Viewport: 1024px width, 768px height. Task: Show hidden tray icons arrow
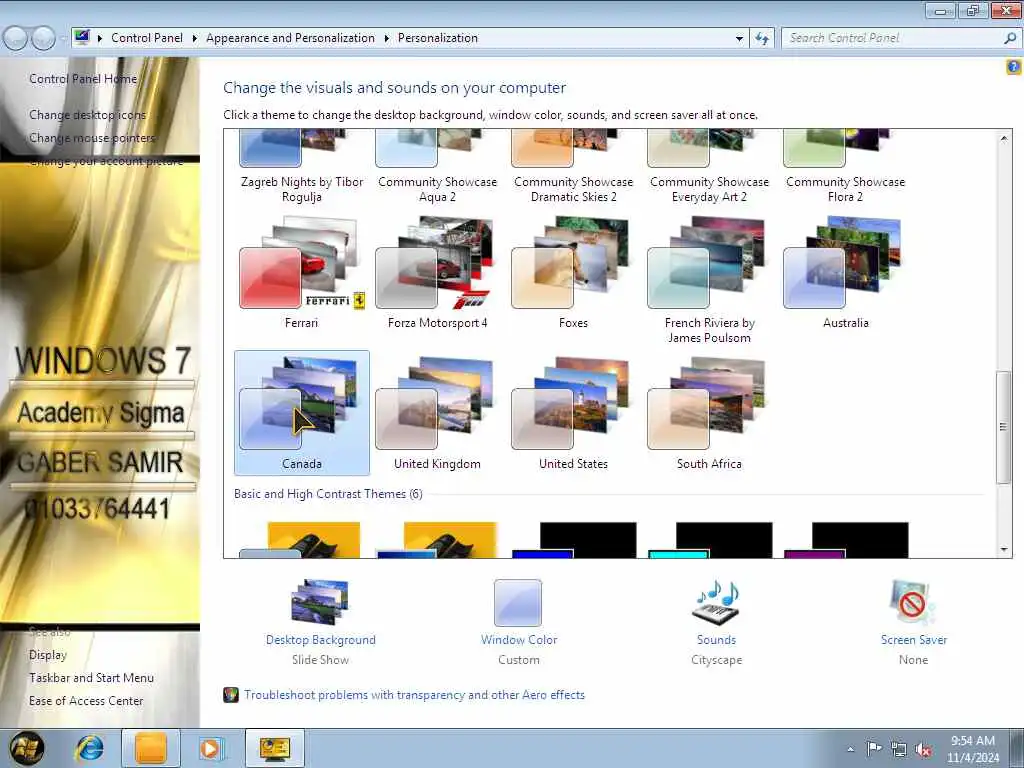[x=850, y=749]
